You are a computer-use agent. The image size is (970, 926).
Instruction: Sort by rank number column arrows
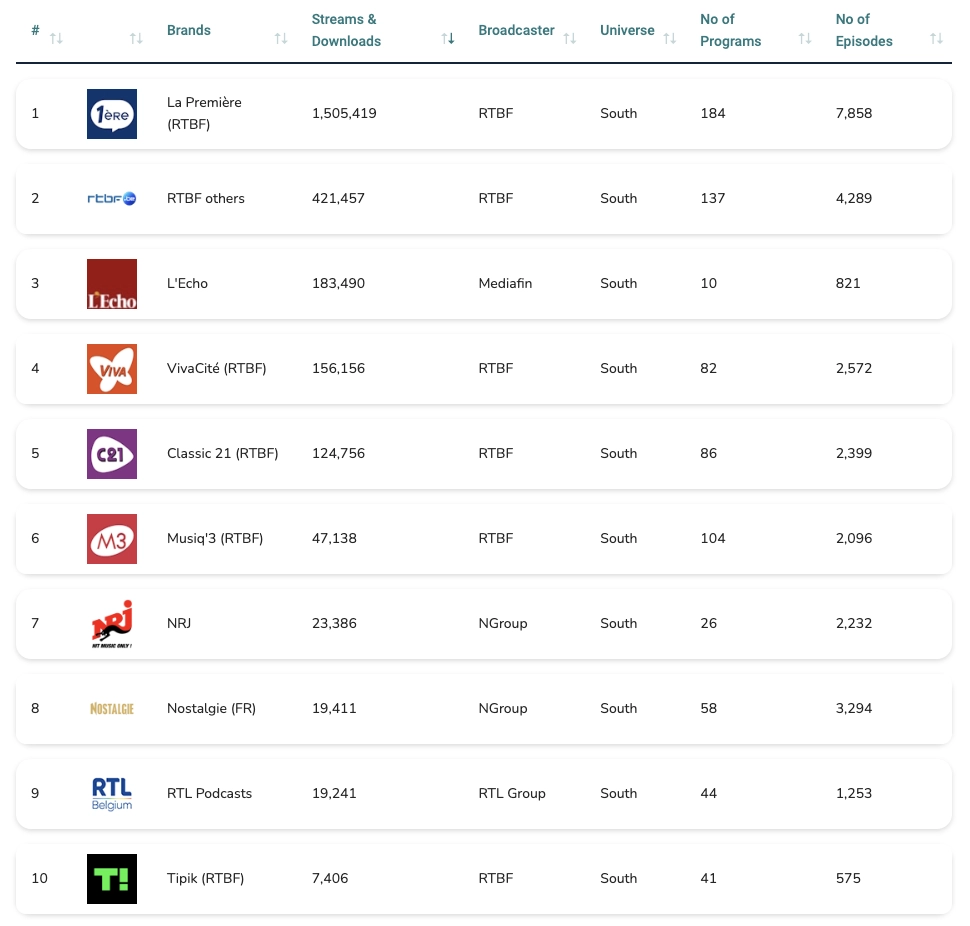(x=56, y=38)
